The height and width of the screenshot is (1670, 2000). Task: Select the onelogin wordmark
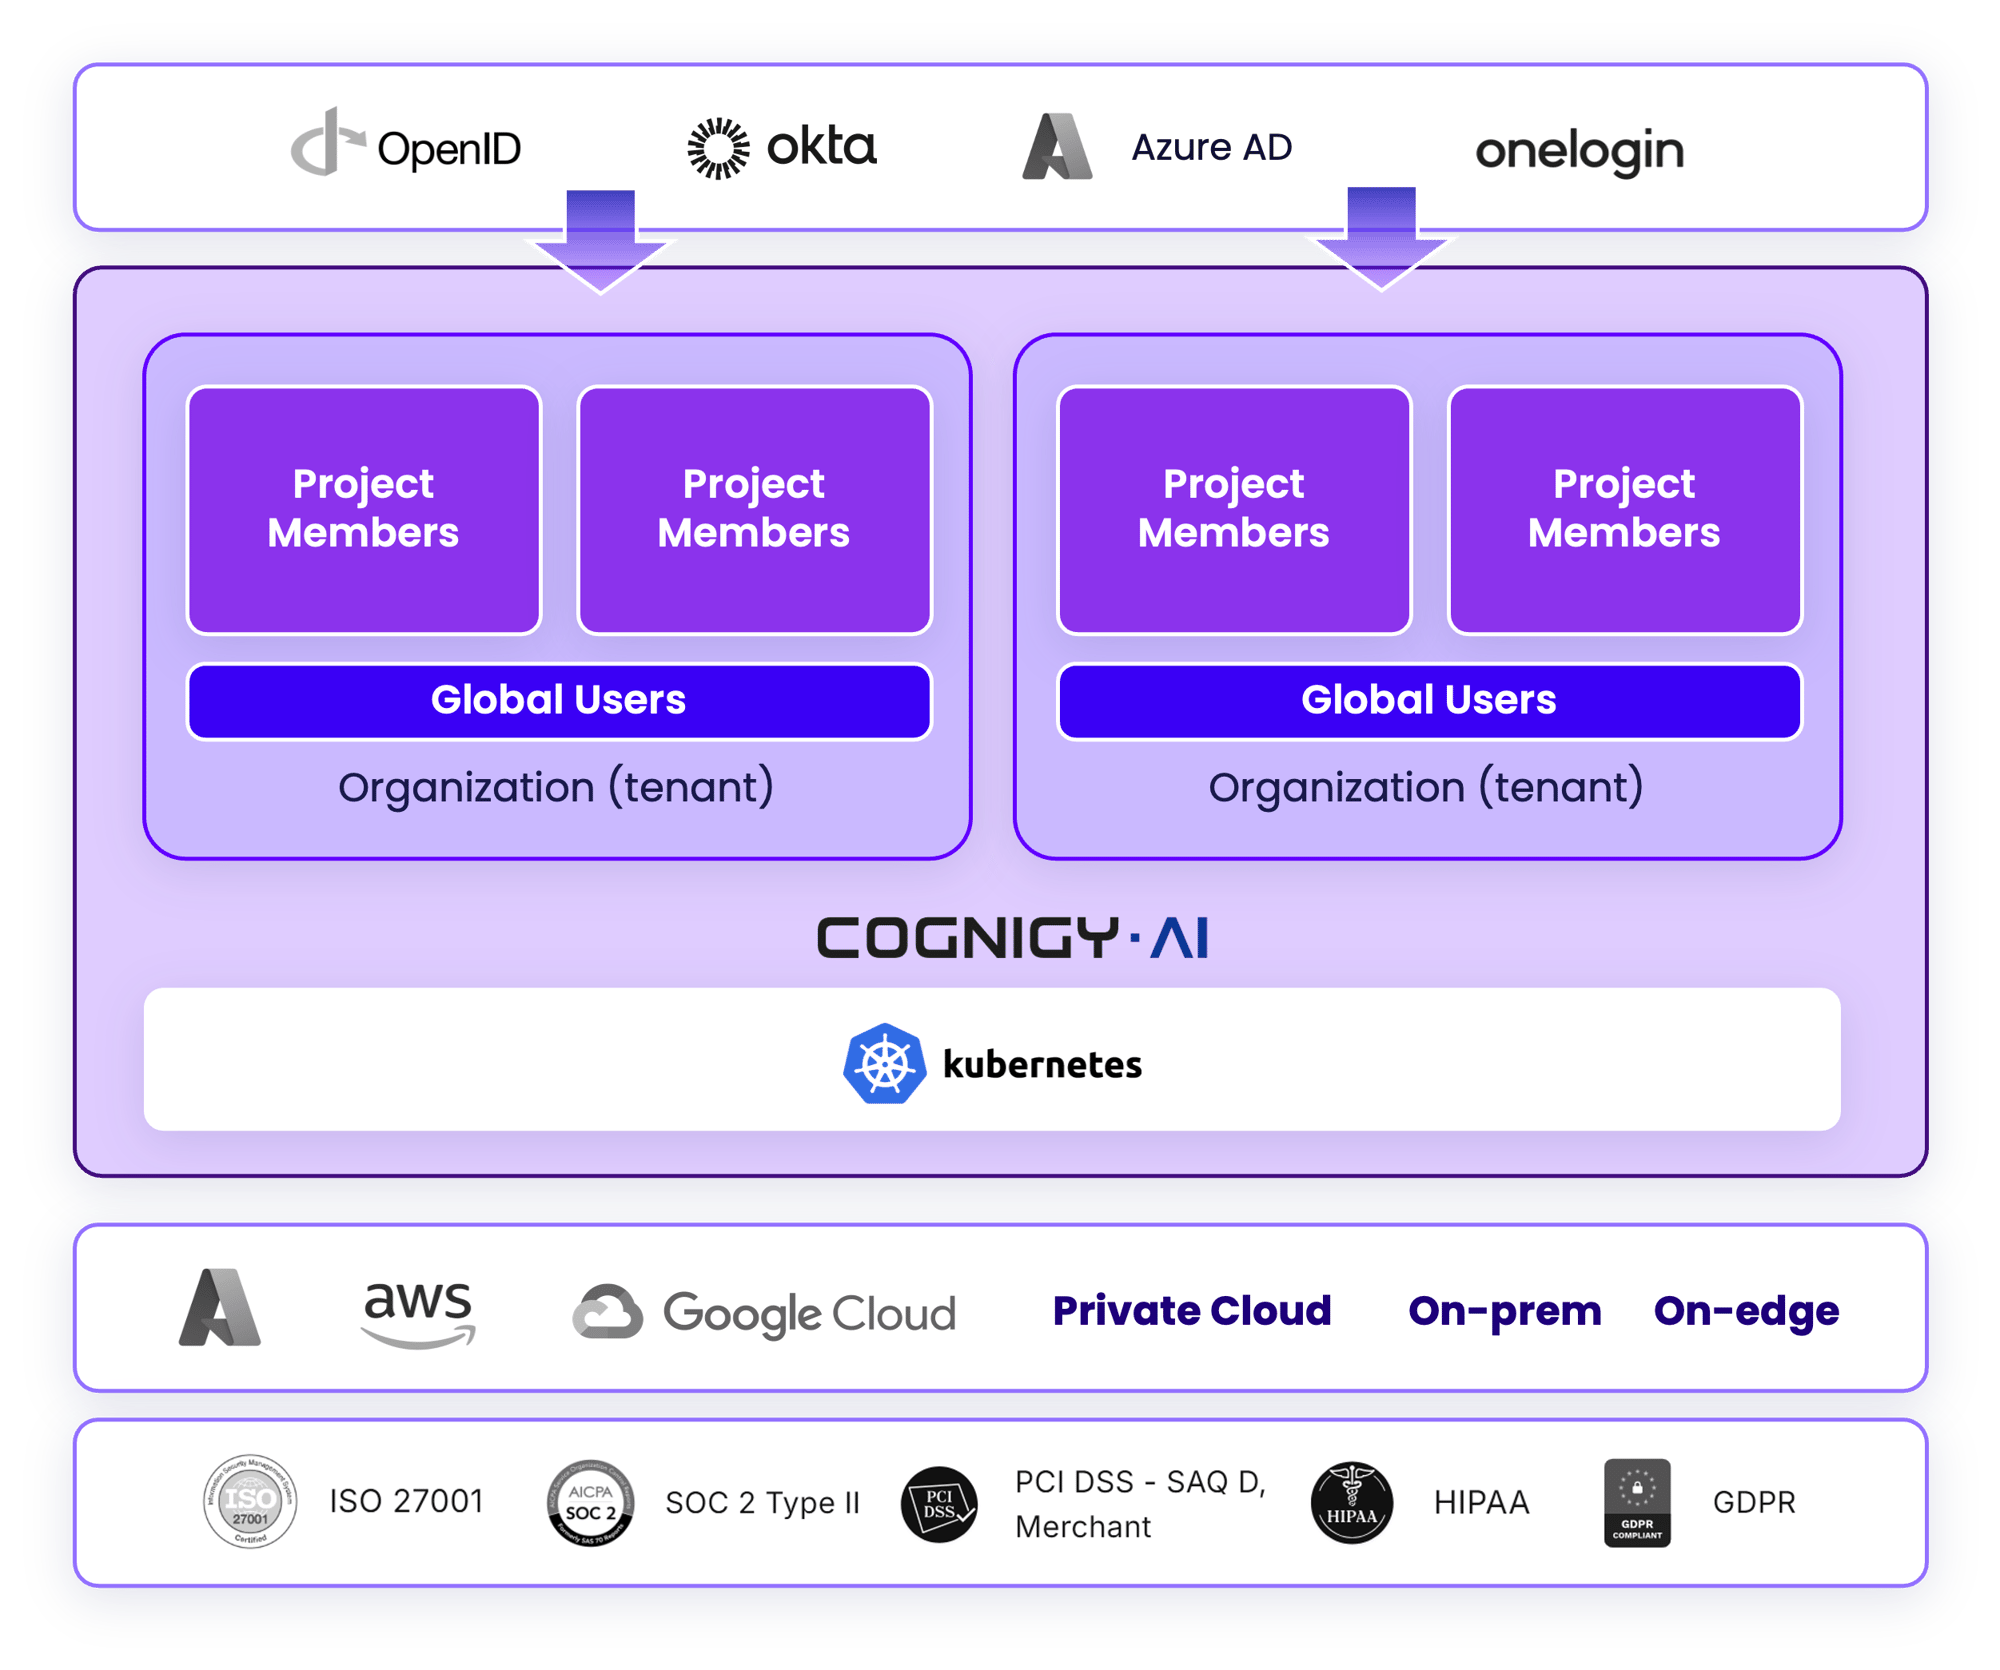point(1579,152)
